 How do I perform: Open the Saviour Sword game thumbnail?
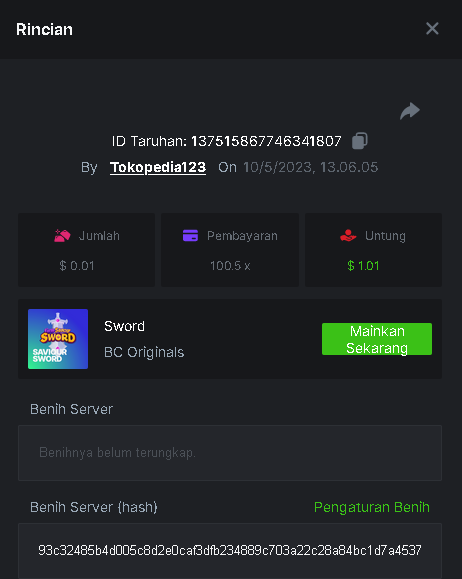58,339
